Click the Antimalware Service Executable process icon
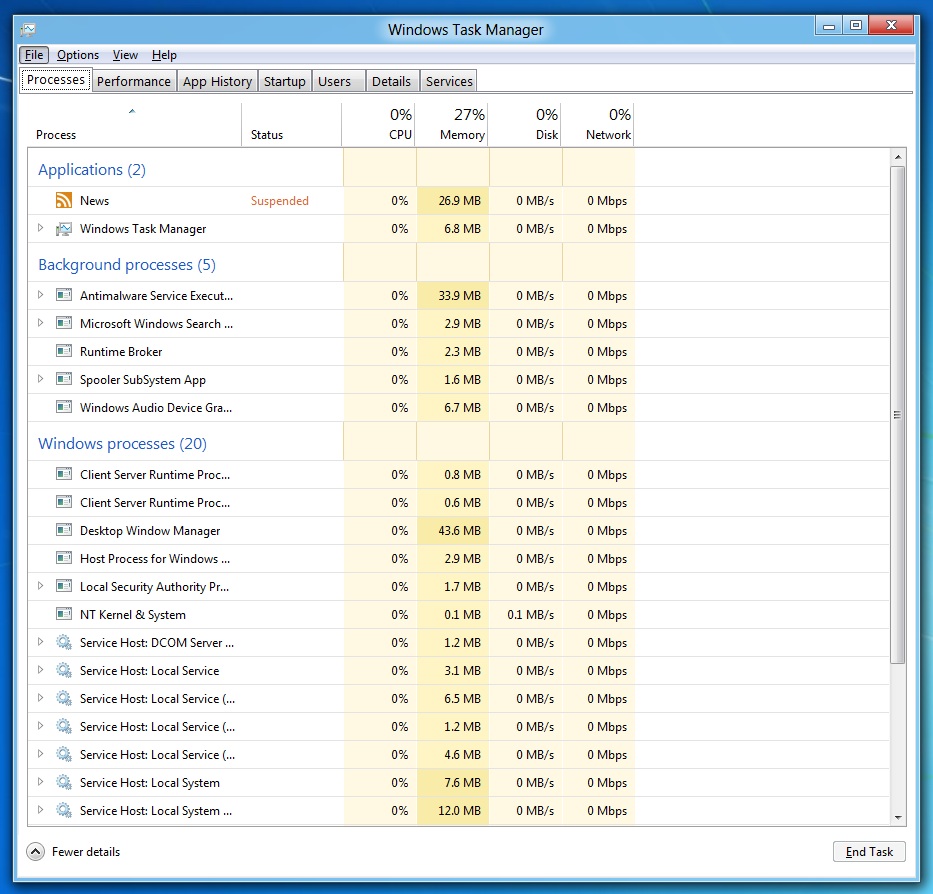The image size is (933, 894). click(x=64, y=295)
